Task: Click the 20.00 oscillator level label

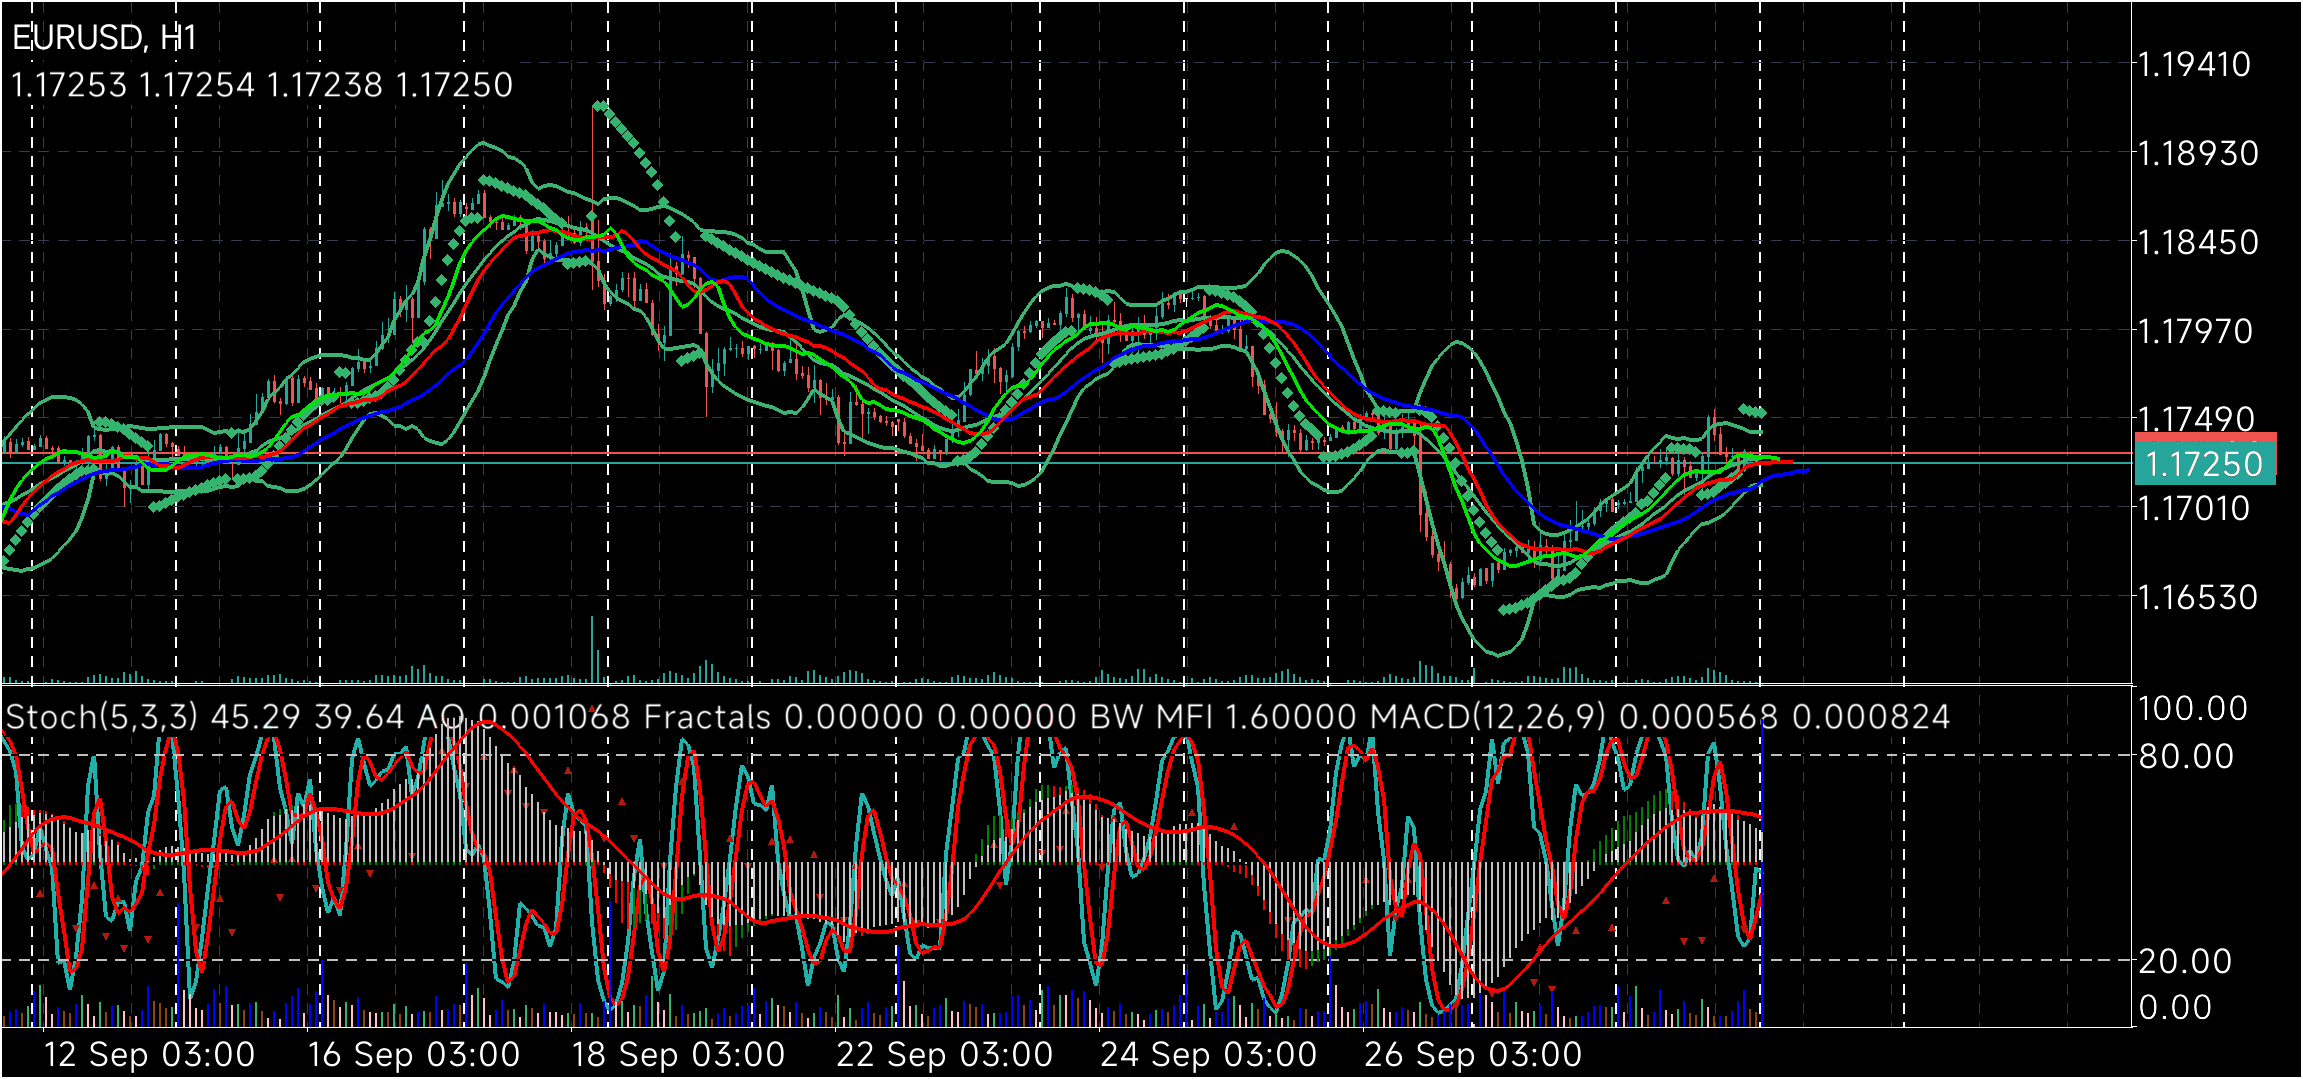Action: click(x=2185, y=961)
